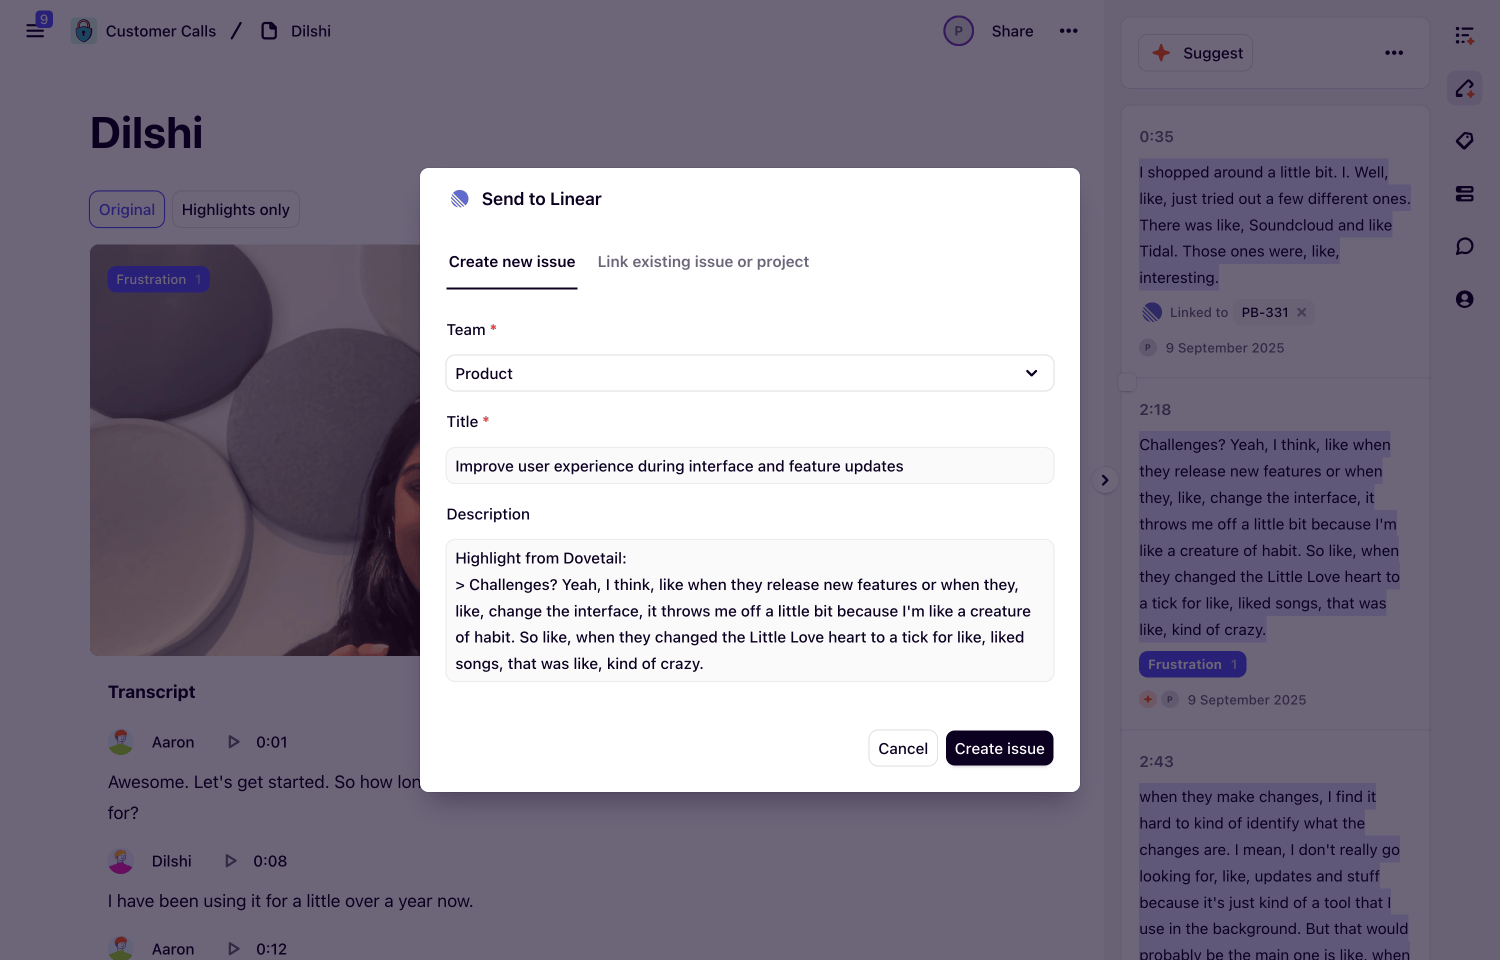Click the Frustration tag on the video
The image size is (1500, 960).
pyautogui.click(x=158, y=279)
